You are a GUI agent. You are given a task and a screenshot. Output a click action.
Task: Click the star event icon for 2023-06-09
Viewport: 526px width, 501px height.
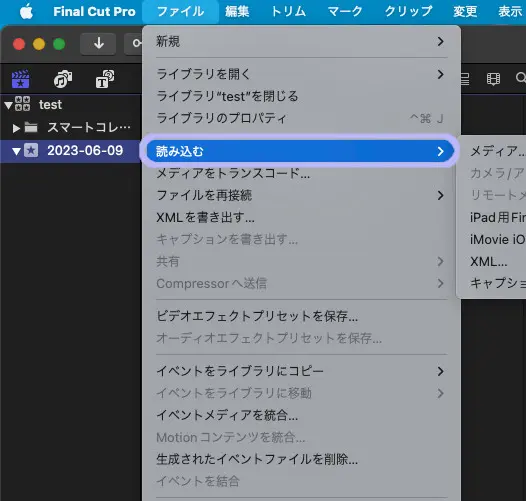click(31, 150)
